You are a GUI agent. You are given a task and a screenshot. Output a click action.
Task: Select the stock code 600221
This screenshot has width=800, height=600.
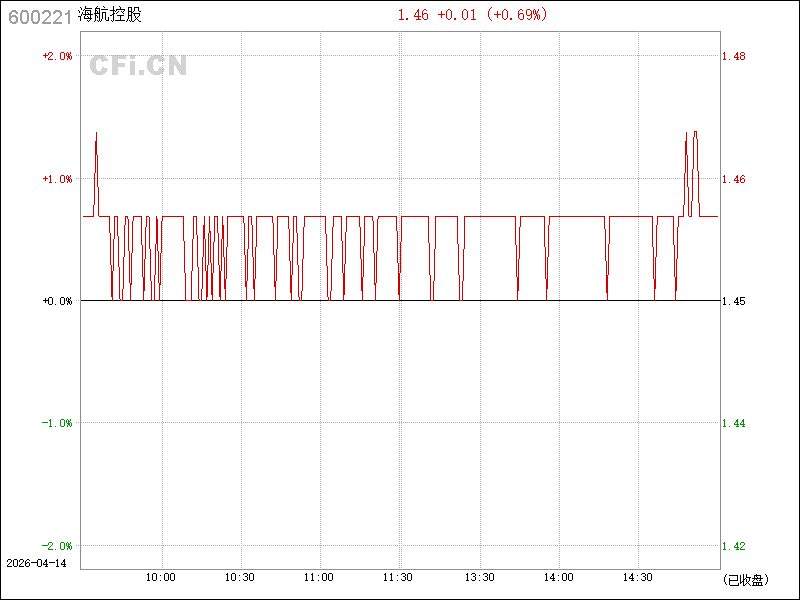(x=35, y=16)
